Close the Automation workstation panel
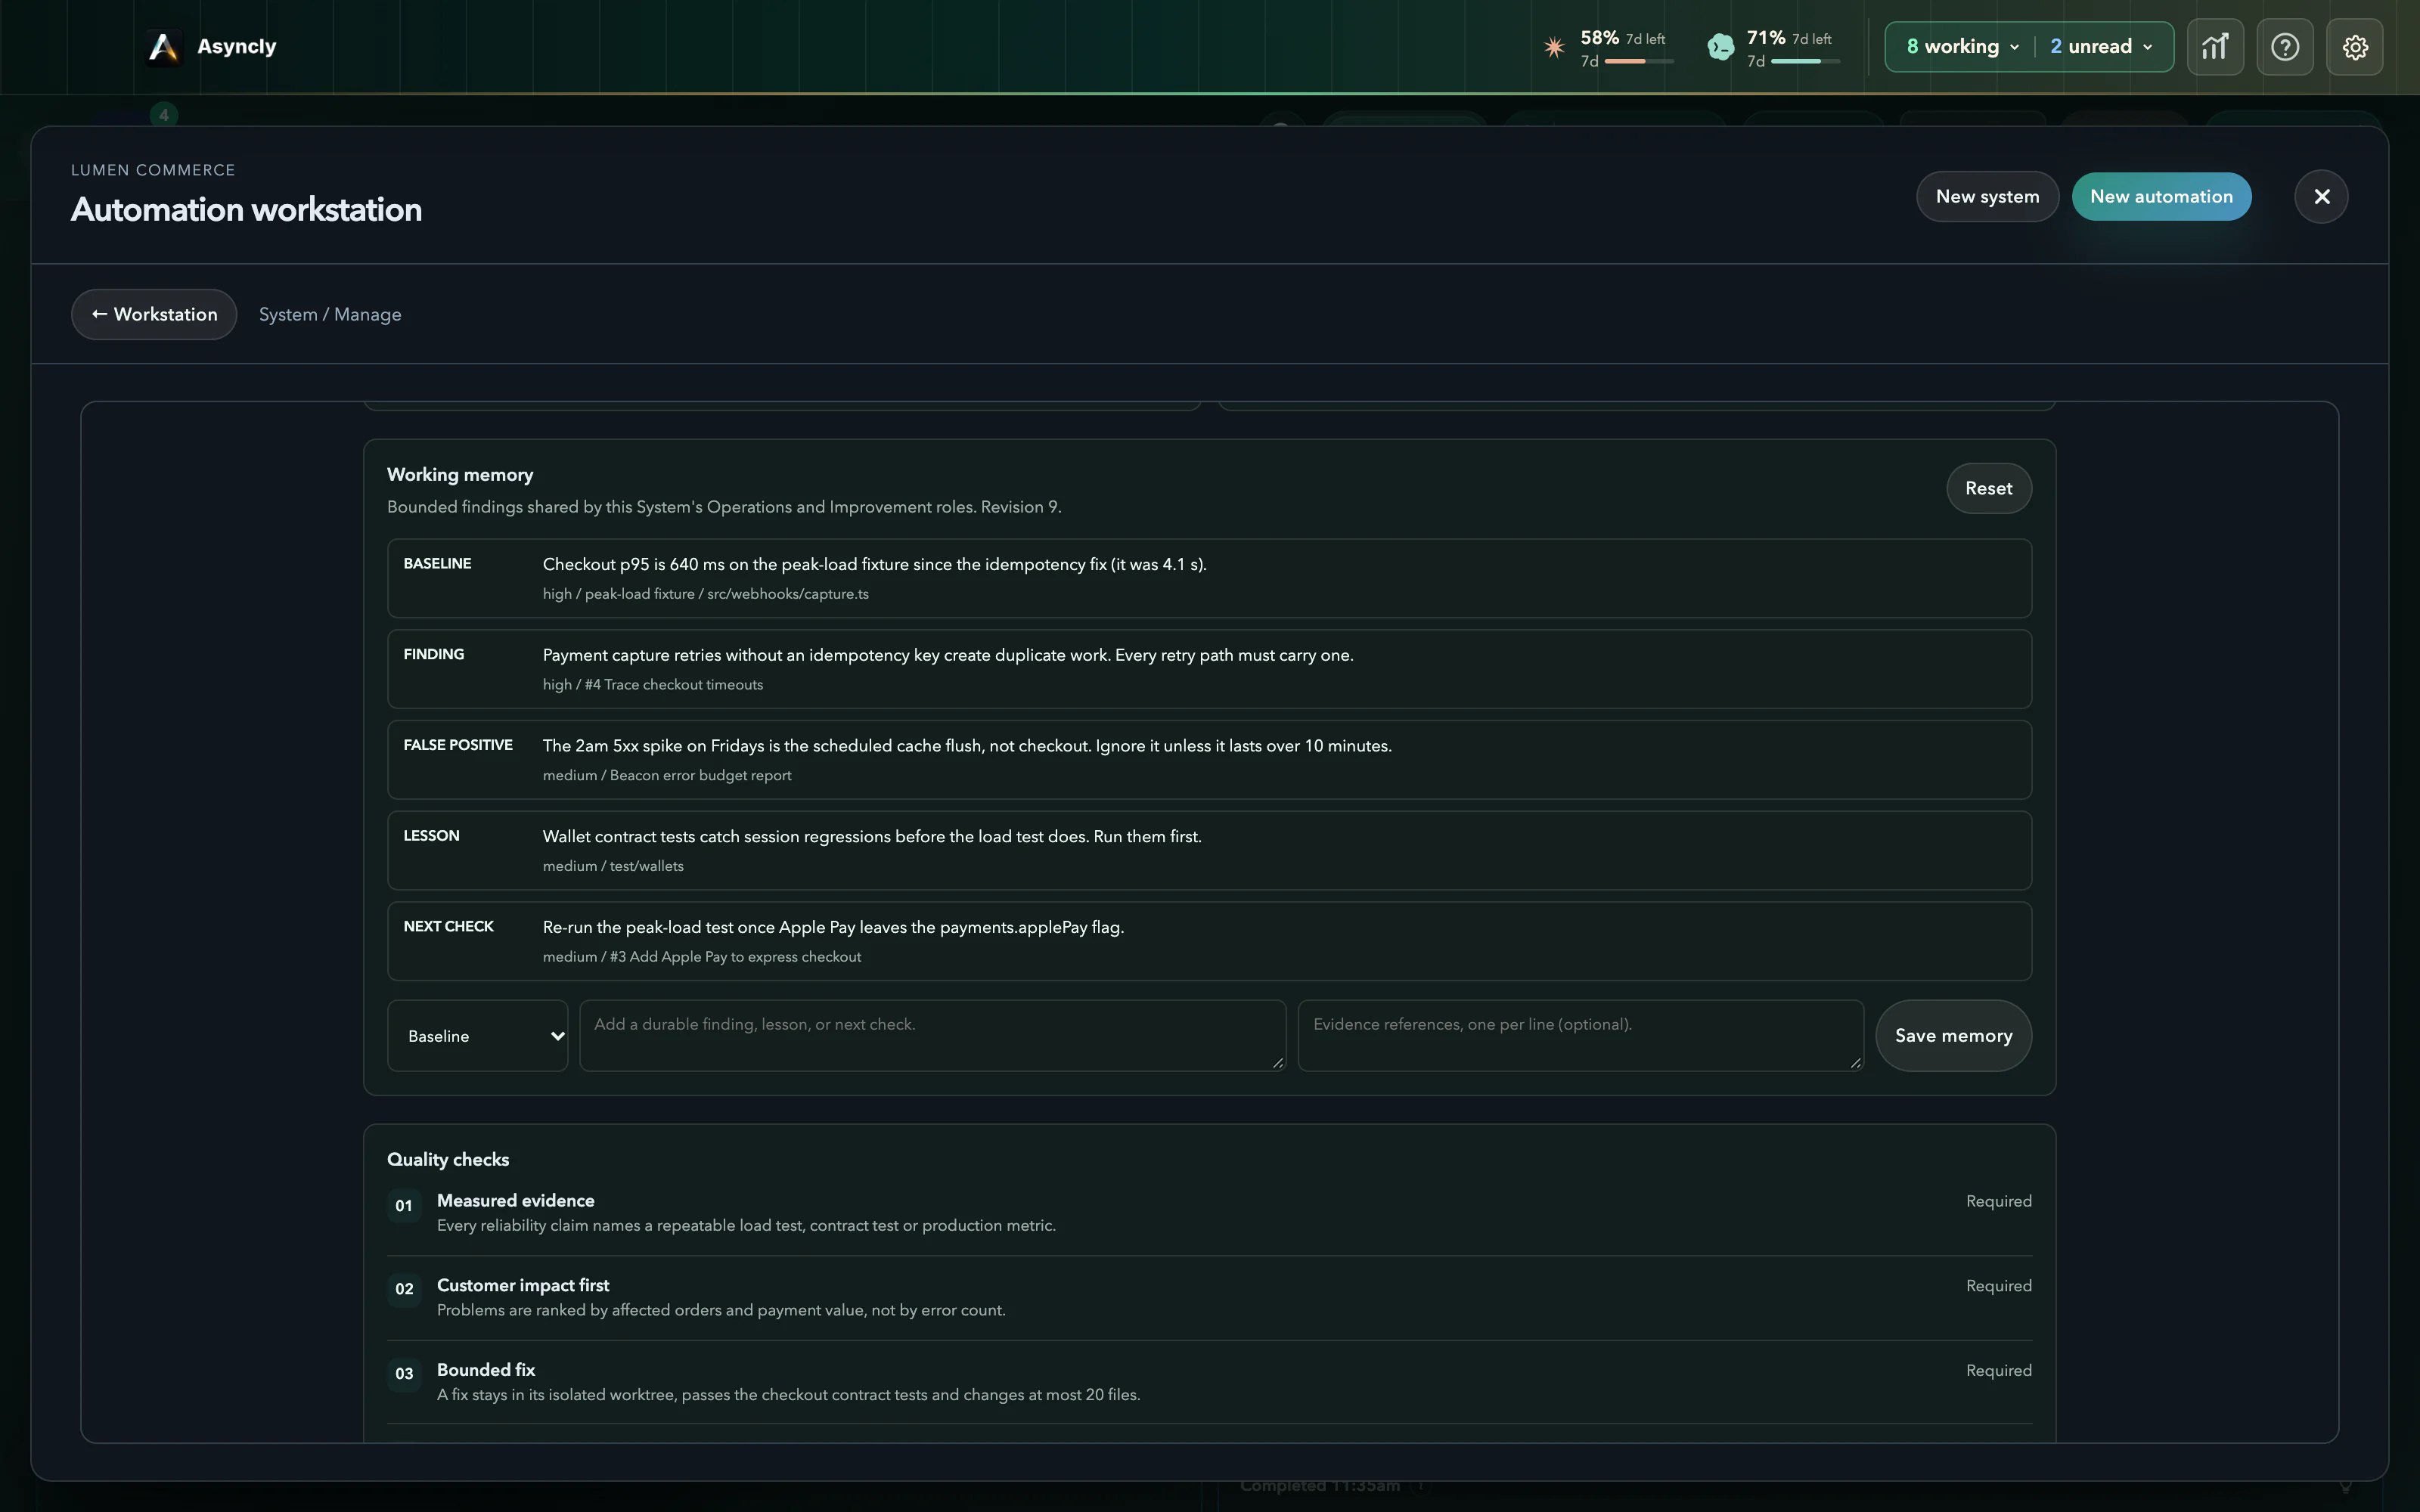The height and width of the screenshot is (1512, 2420). point(2321,196)
